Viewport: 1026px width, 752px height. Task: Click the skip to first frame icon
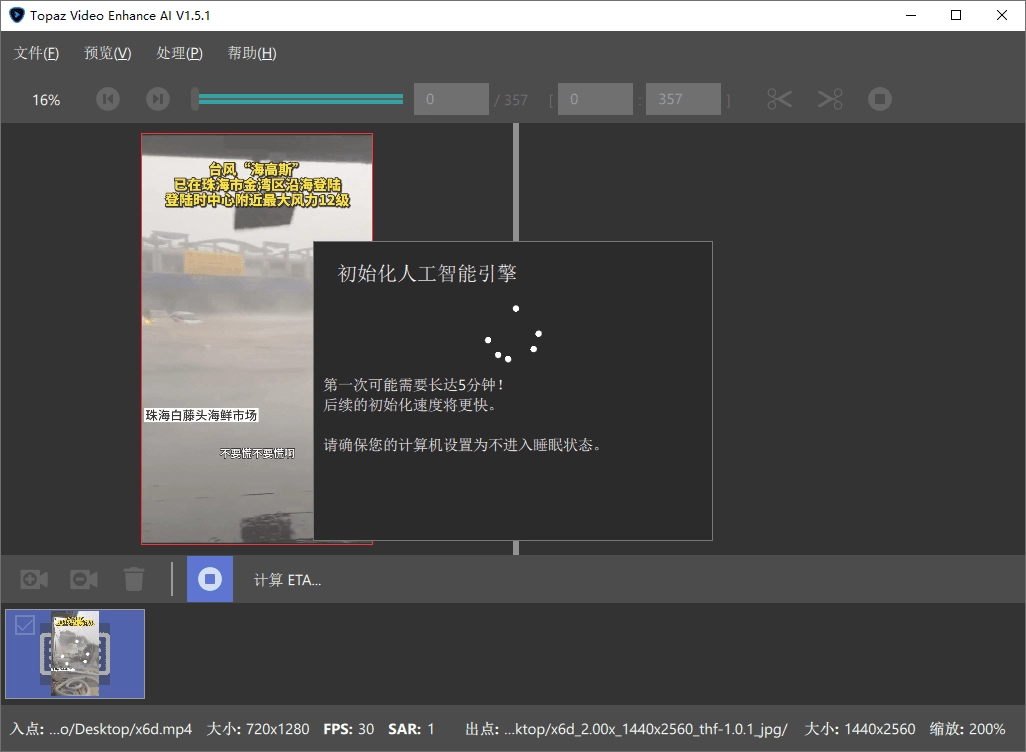tap(107, 99)
